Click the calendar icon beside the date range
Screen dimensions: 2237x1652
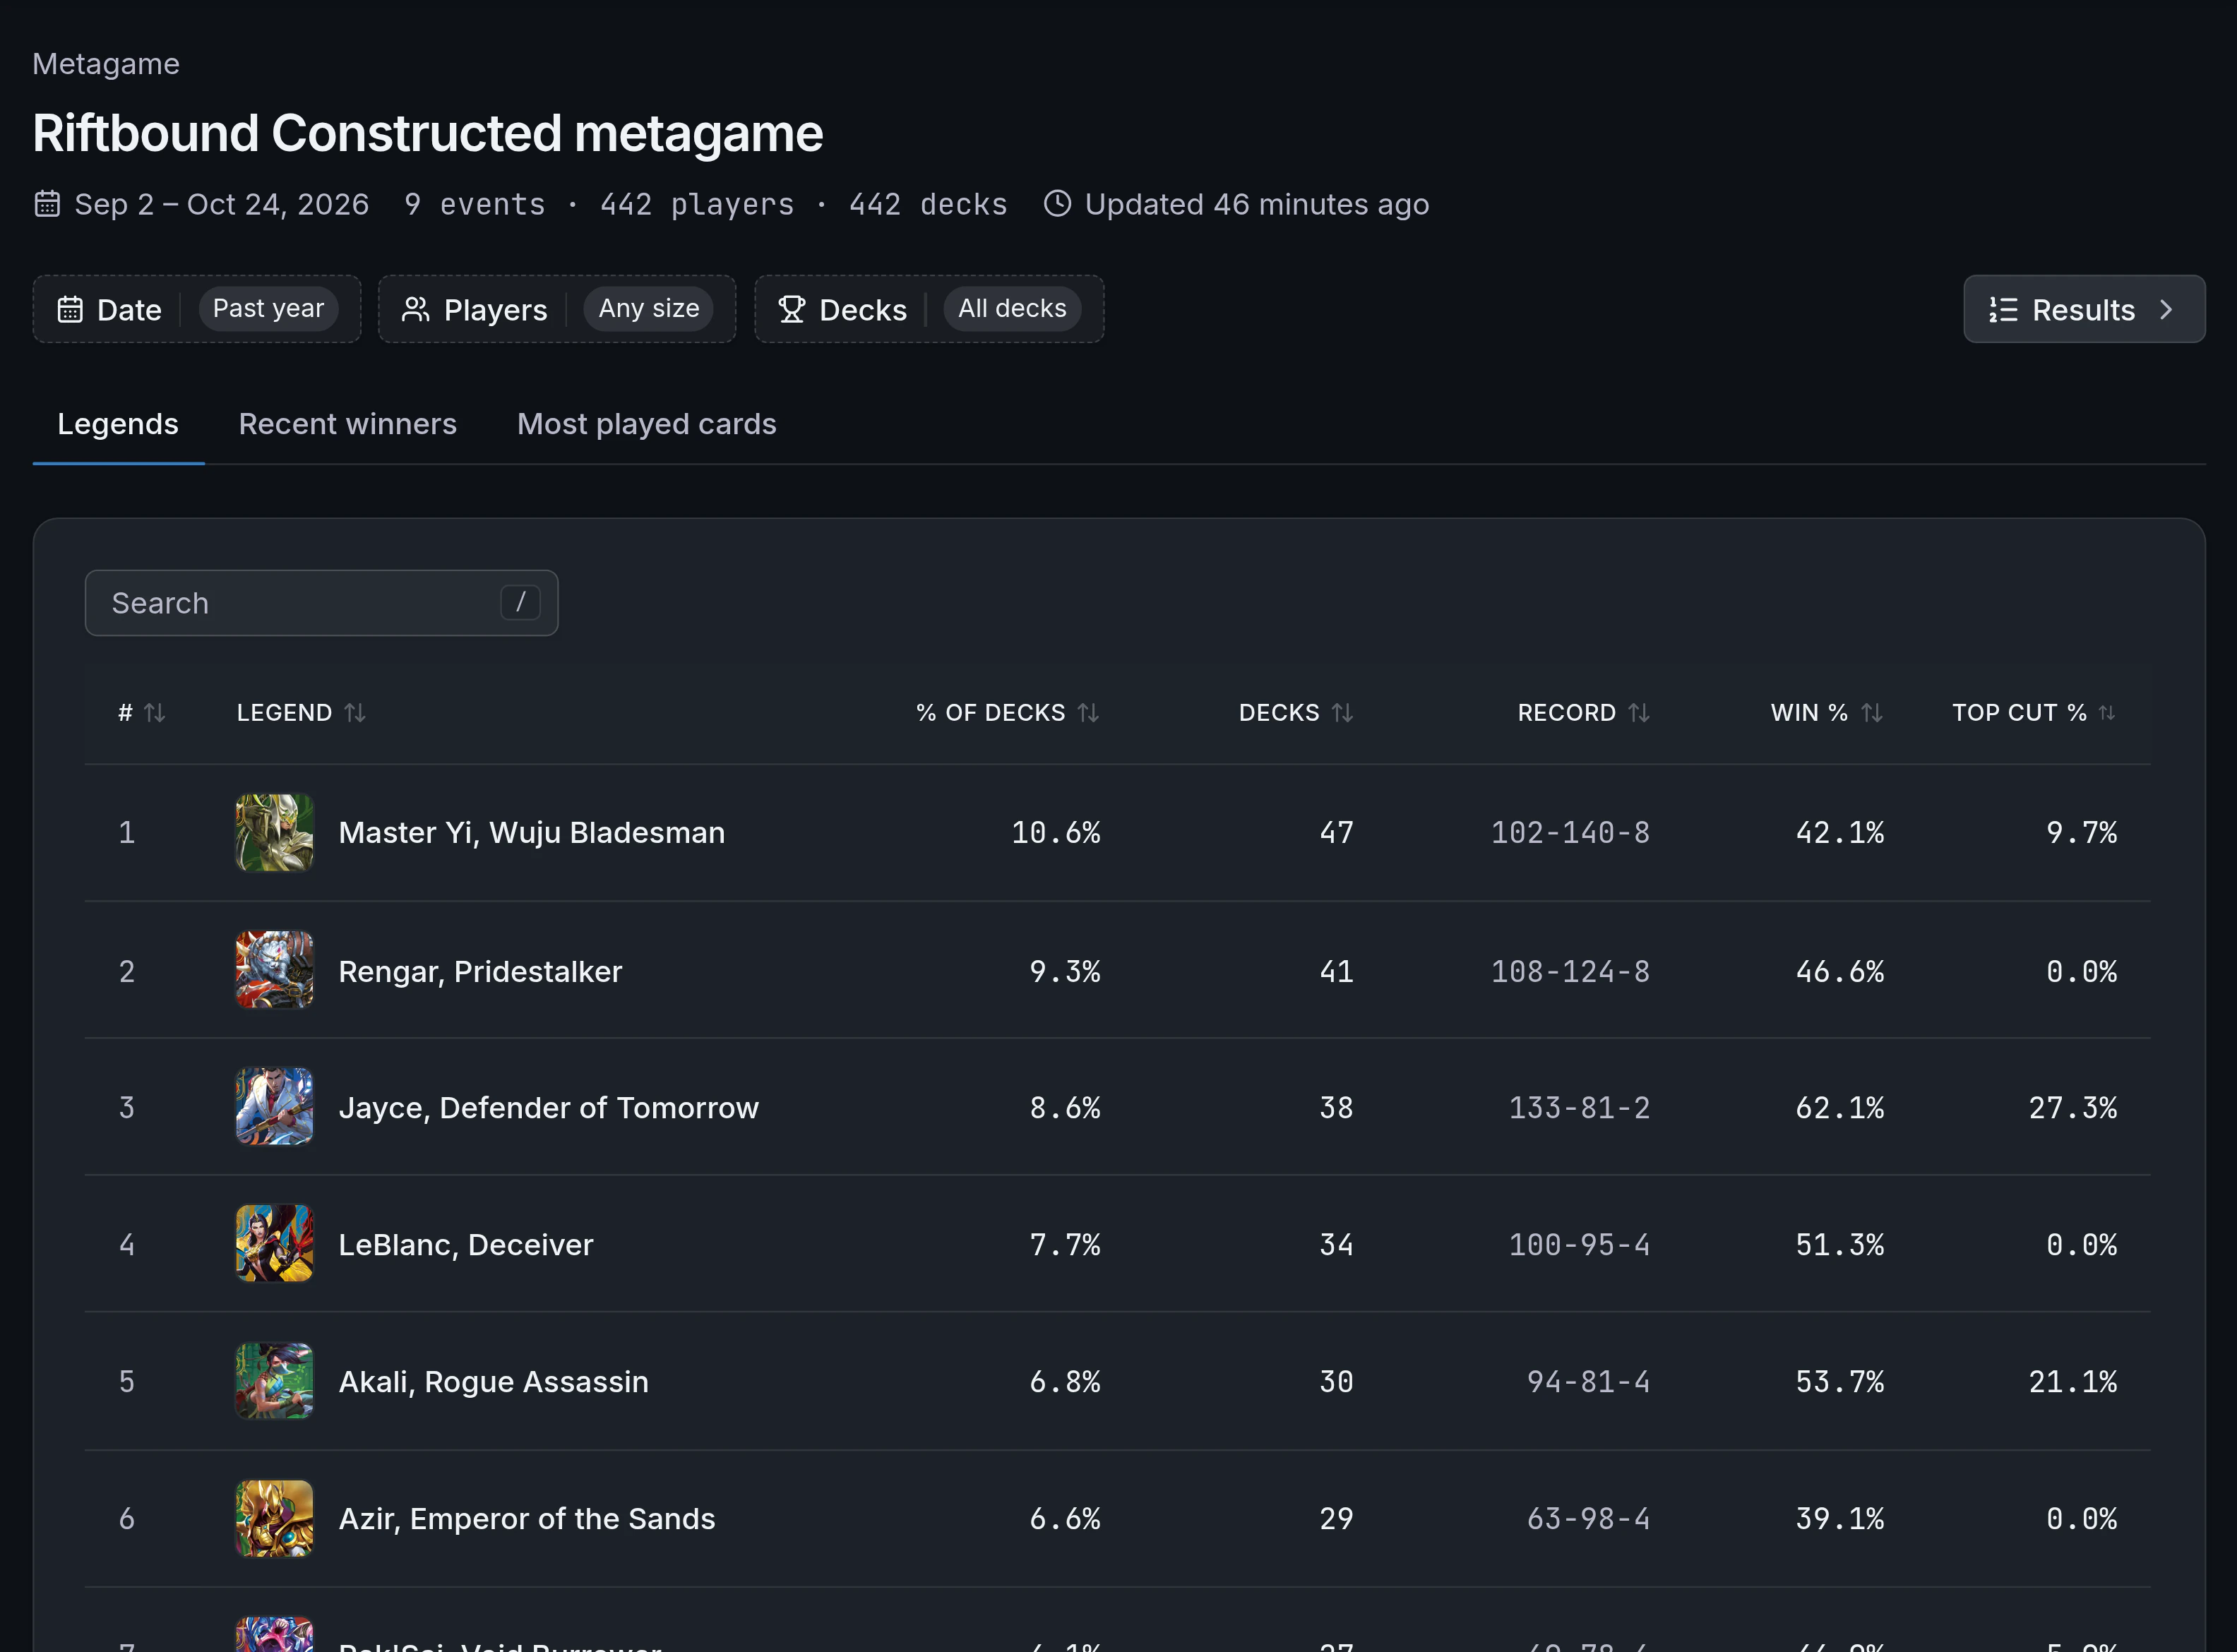47,204
